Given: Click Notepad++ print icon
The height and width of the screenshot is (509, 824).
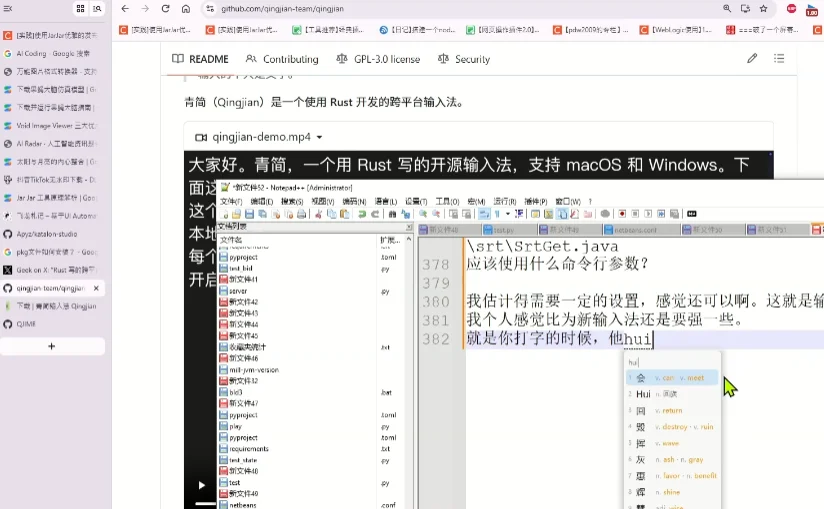Looking at the screenshot, I should (301, 214).
